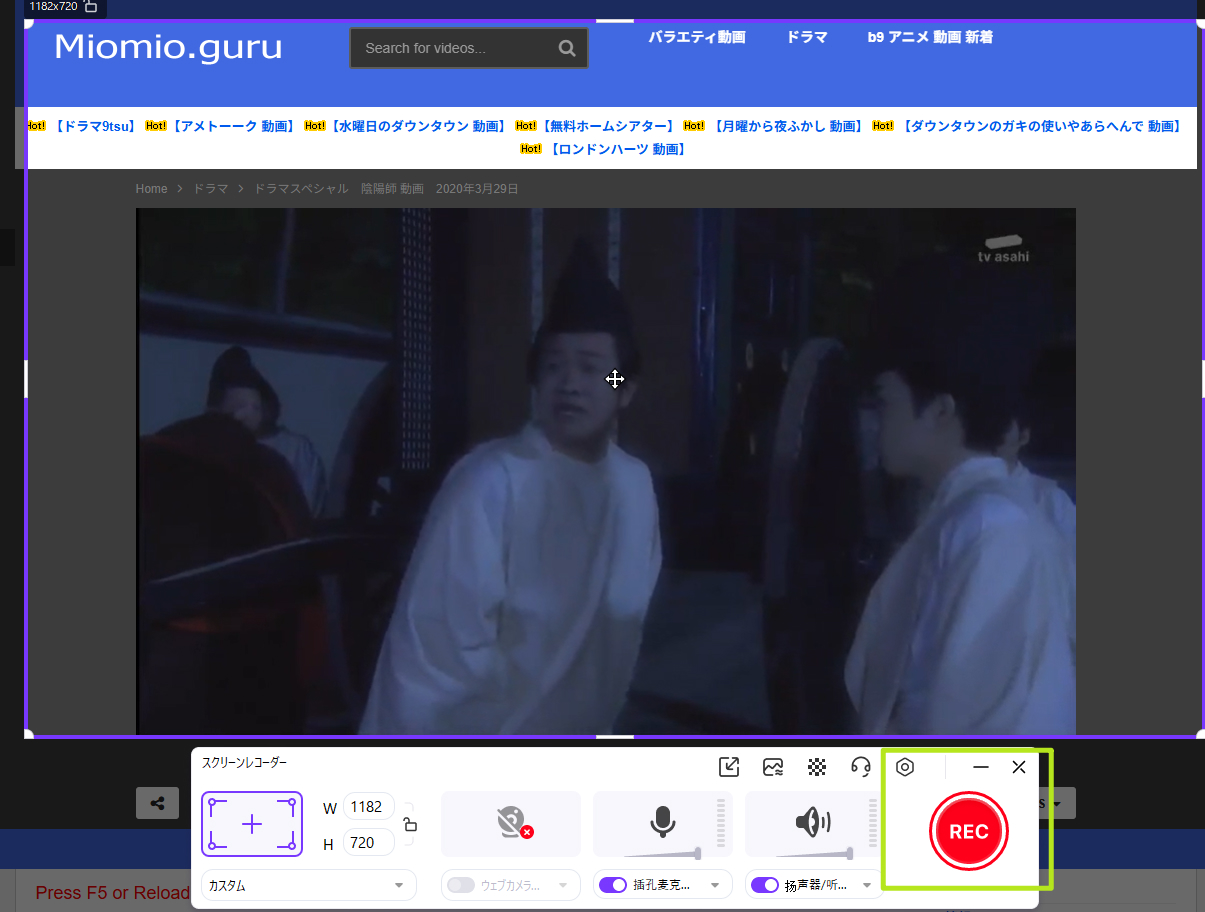1205x912 pixels.
Task: Click the disabled webcam icon tile
Action: tap(511, 824)
